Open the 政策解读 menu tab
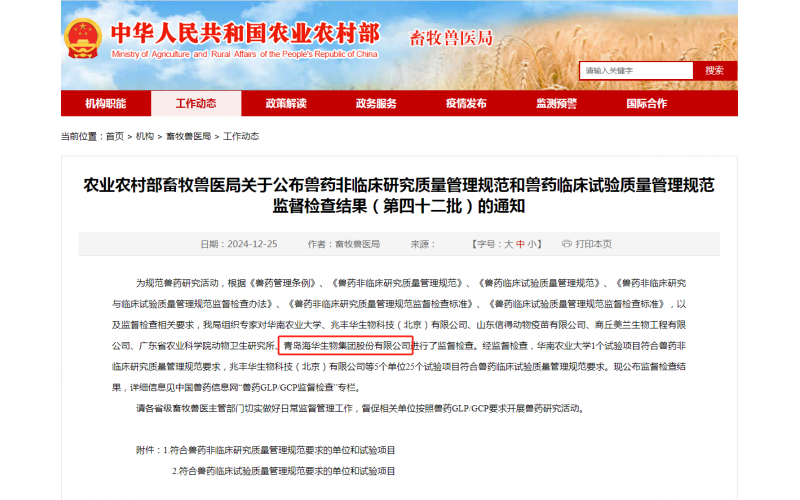 pyautogui.click(x=286, y=104)
